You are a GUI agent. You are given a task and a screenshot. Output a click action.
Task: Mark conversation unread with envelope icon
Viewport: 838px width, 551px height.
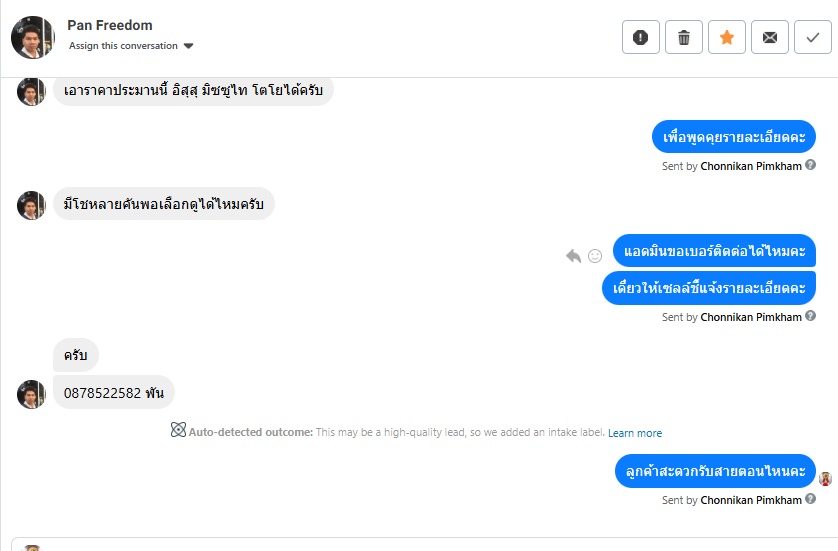point(769,38)
